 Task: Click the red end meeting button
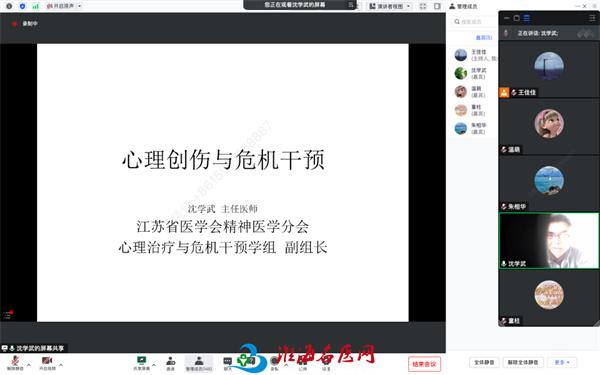(424, 364)
